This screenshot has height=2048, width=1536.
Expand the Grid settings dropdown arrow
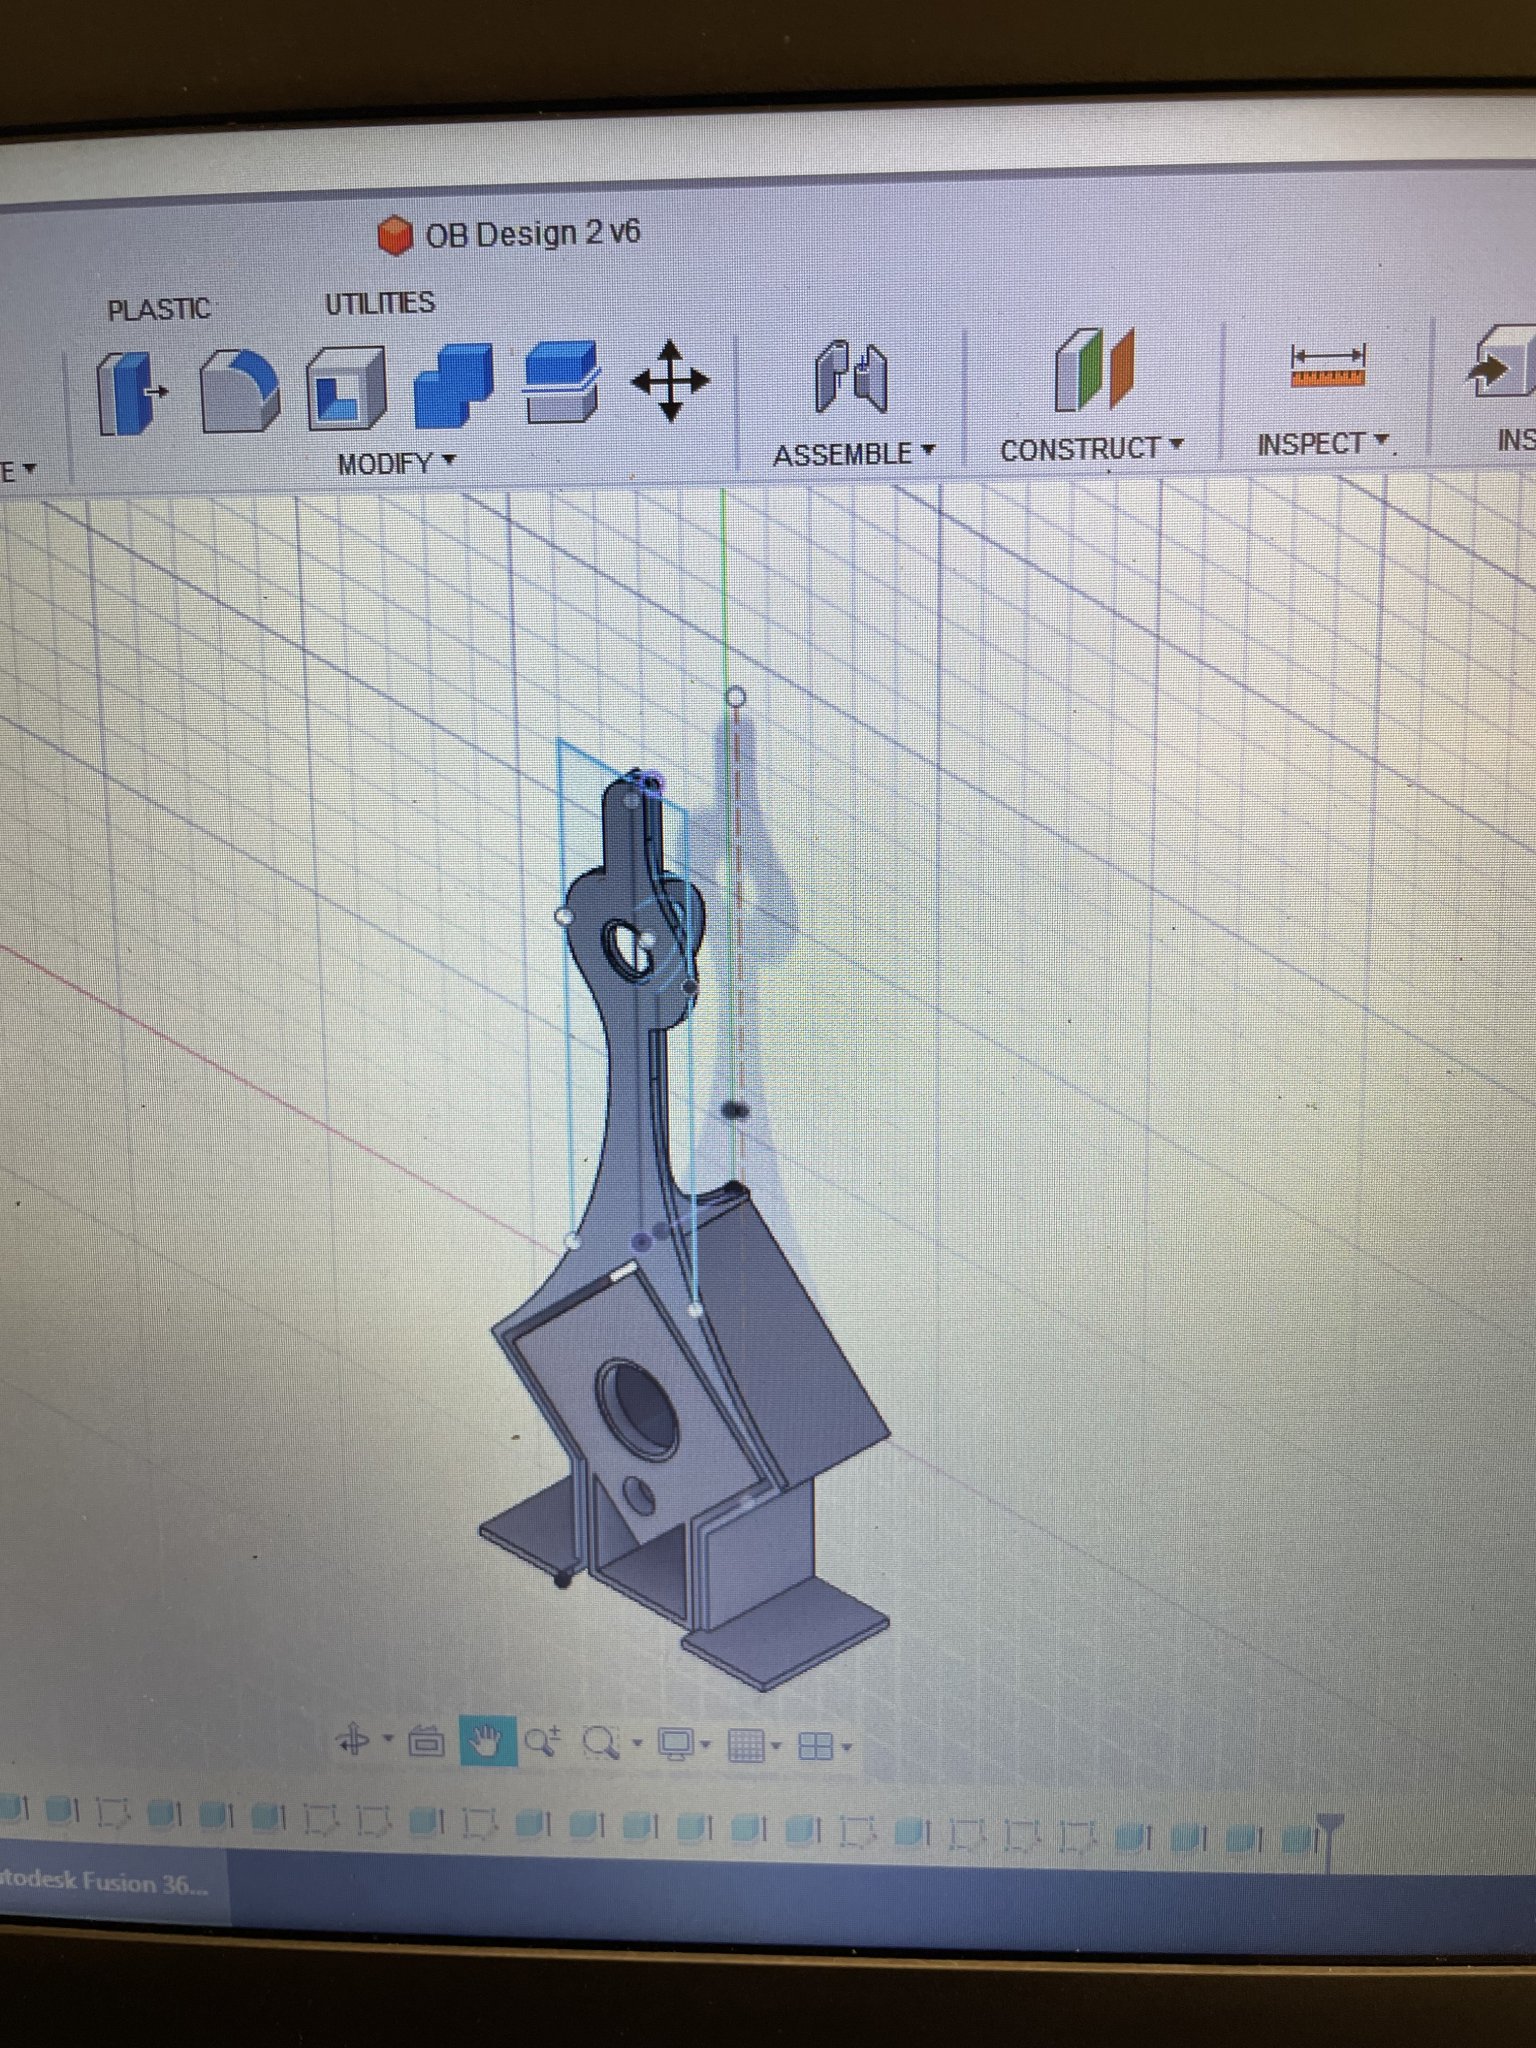(776, 1747)
